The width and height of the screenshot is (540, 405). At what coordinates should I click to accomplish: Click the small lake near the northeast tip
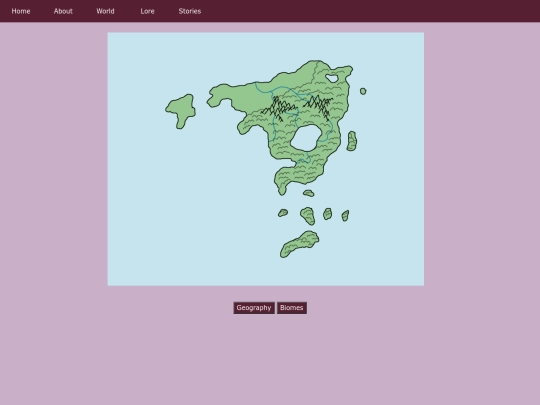pyautogui.click(x=332, y=78)
